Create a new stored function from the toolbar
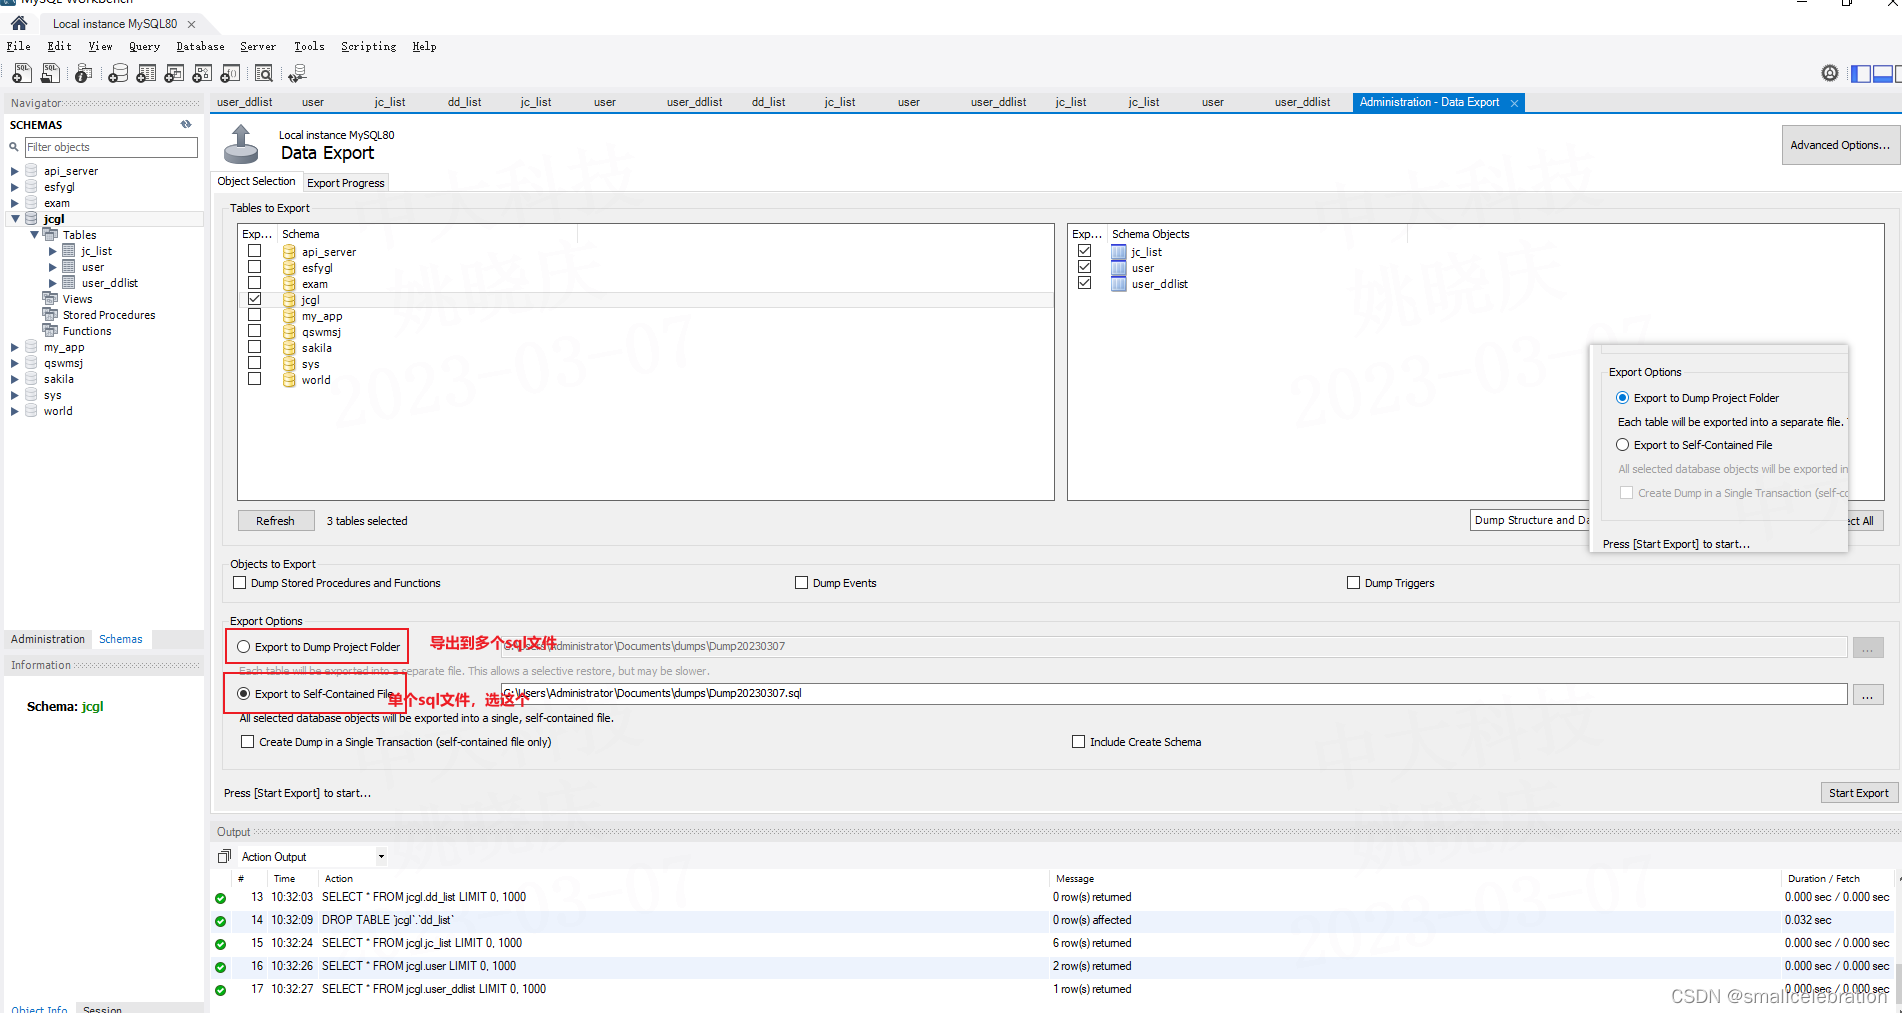 pos(230,73)
